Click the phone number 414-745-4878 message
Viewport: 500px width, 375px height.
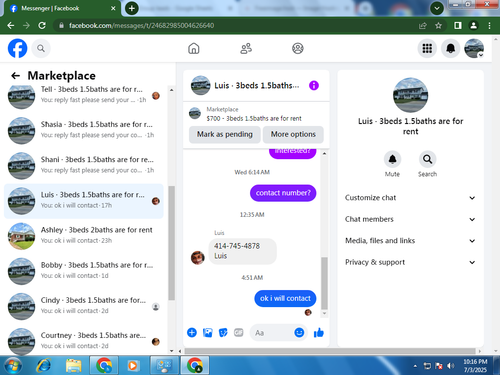(x=243, y=251)
